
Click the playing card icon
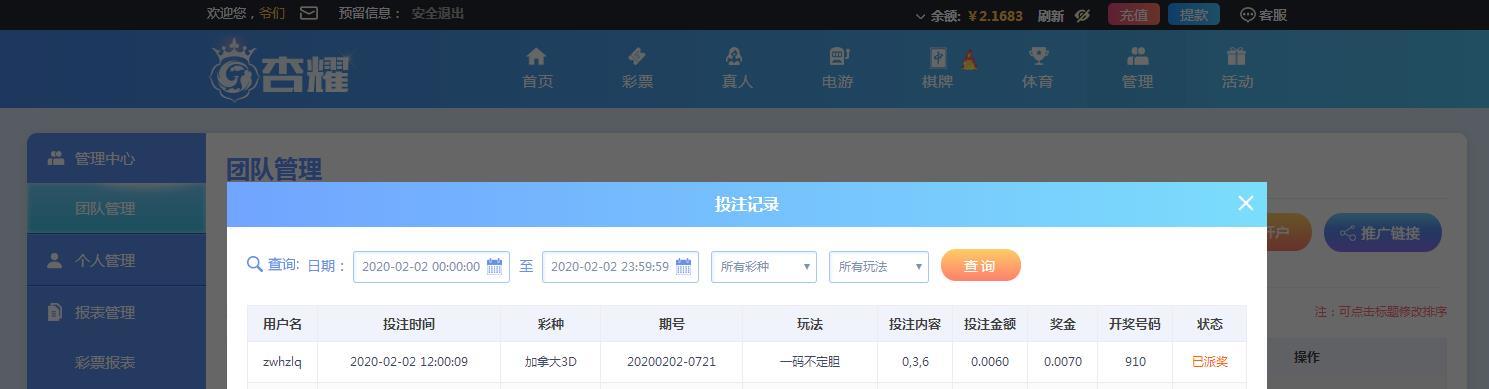[938, 57]
